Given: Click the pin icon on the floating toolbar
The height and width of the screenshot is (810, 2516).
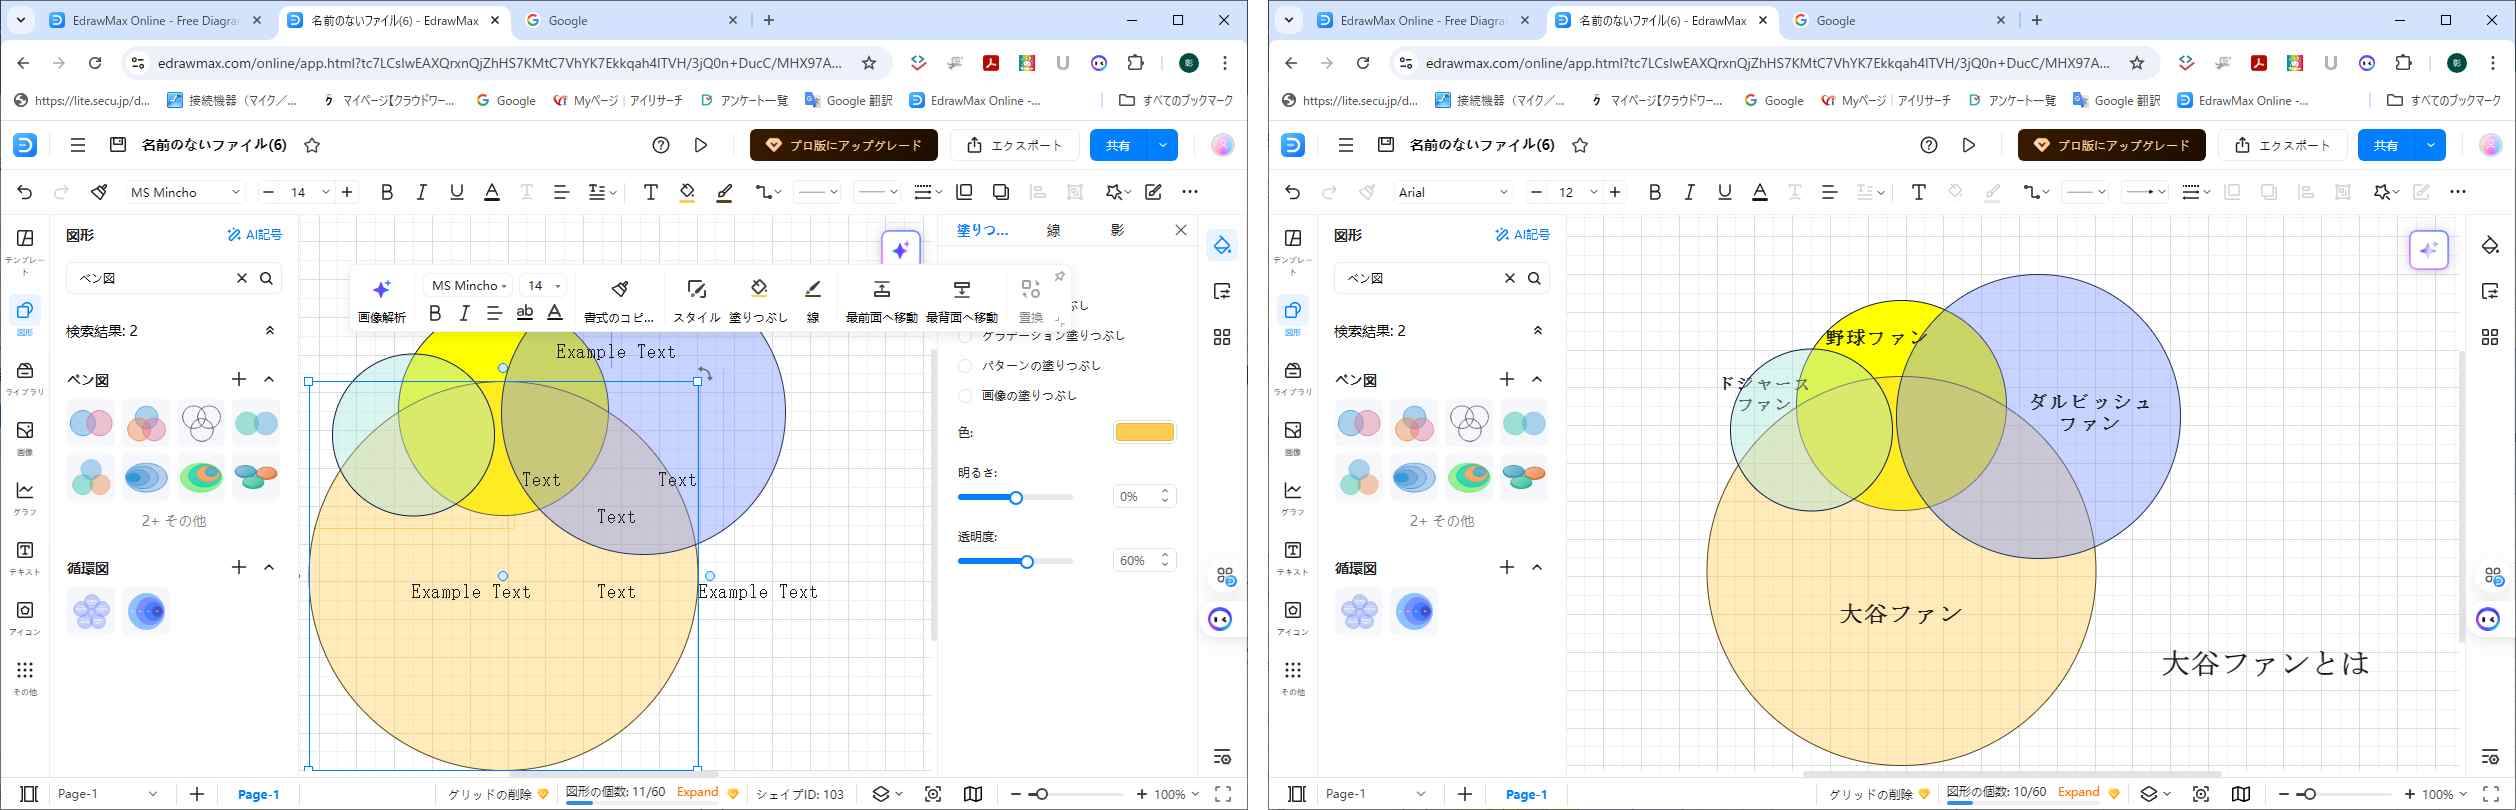Looking at the screenshot, I should [1060, 277].
